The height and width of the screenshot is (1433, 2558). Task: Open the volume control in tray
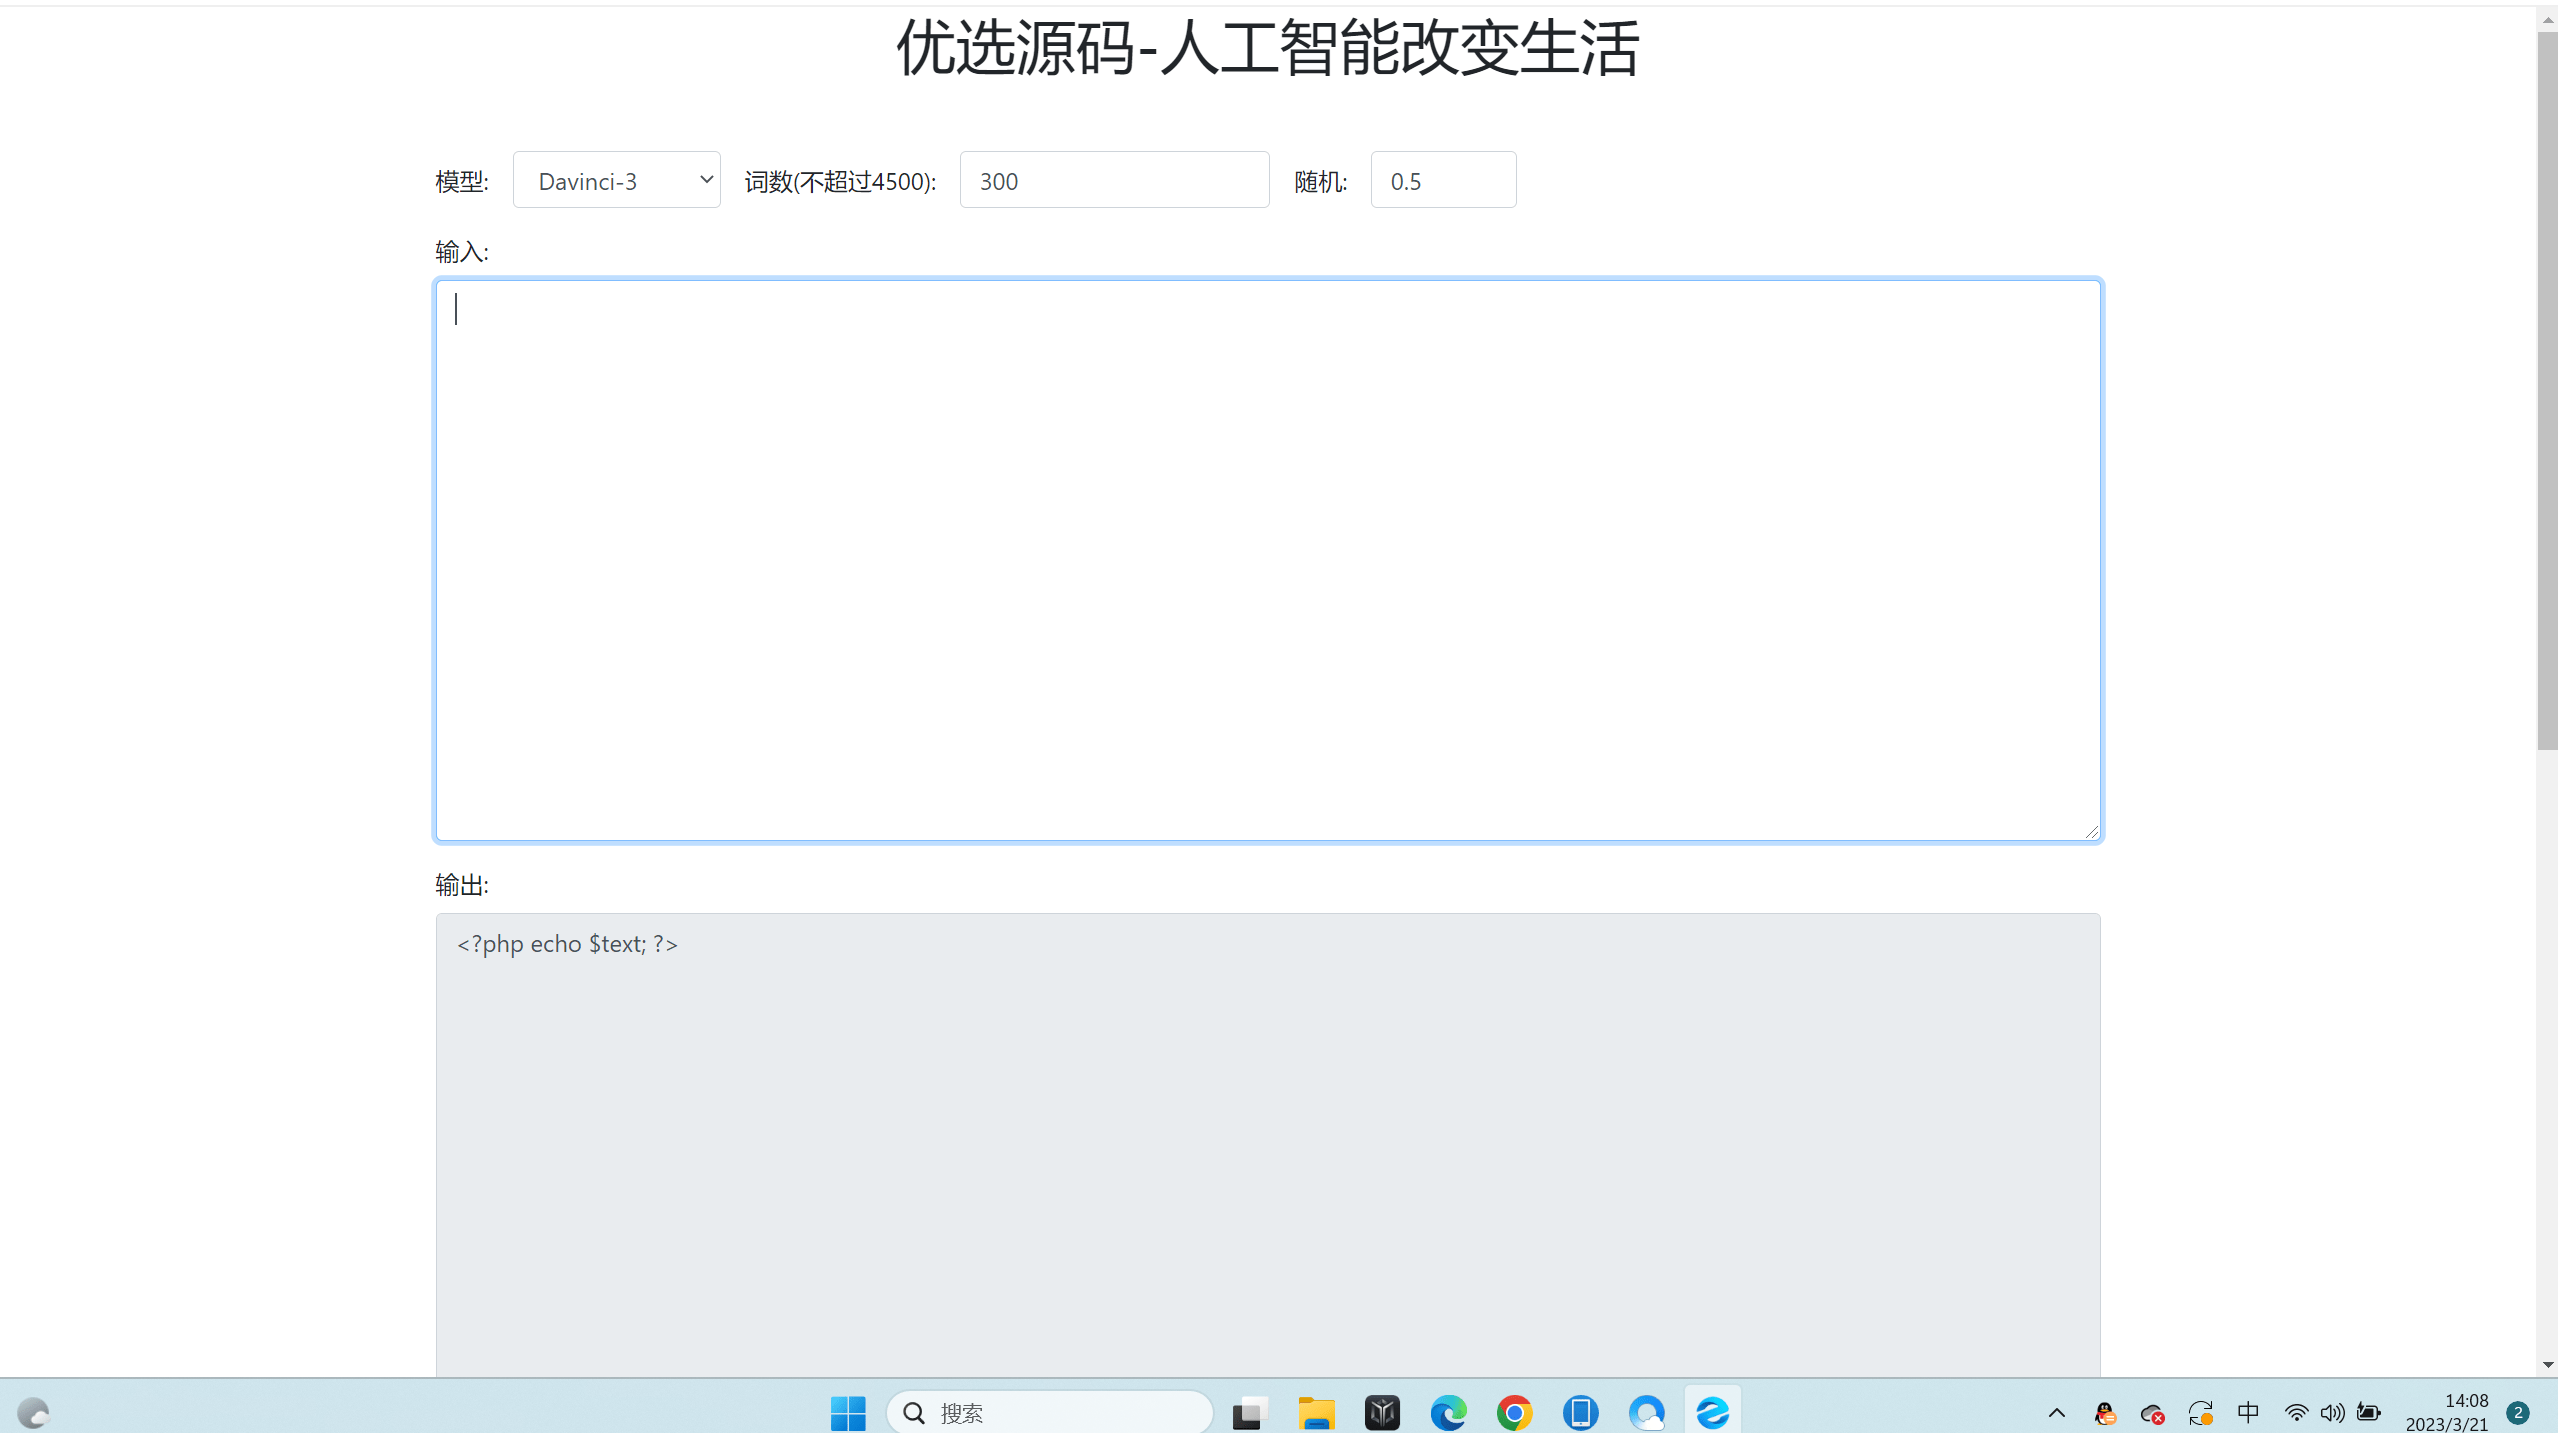click(x=2332, y=1412)
